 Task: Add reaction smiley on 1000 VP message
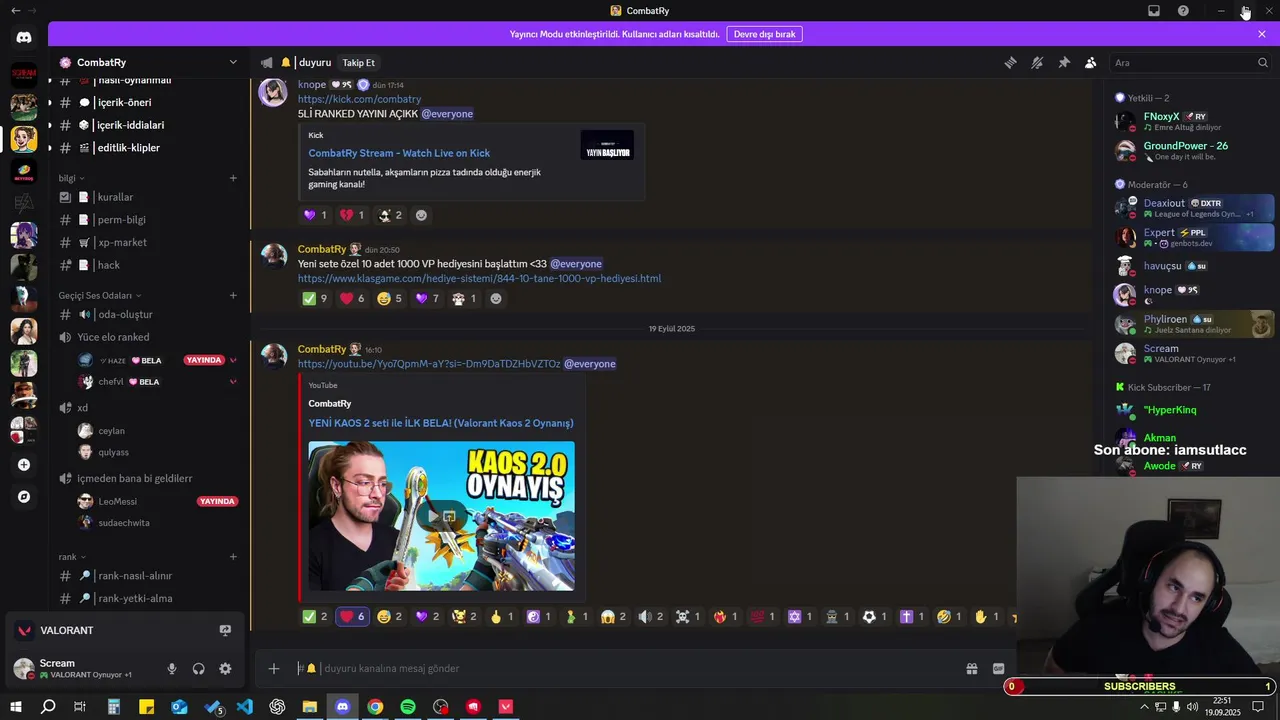click(495, 298)
